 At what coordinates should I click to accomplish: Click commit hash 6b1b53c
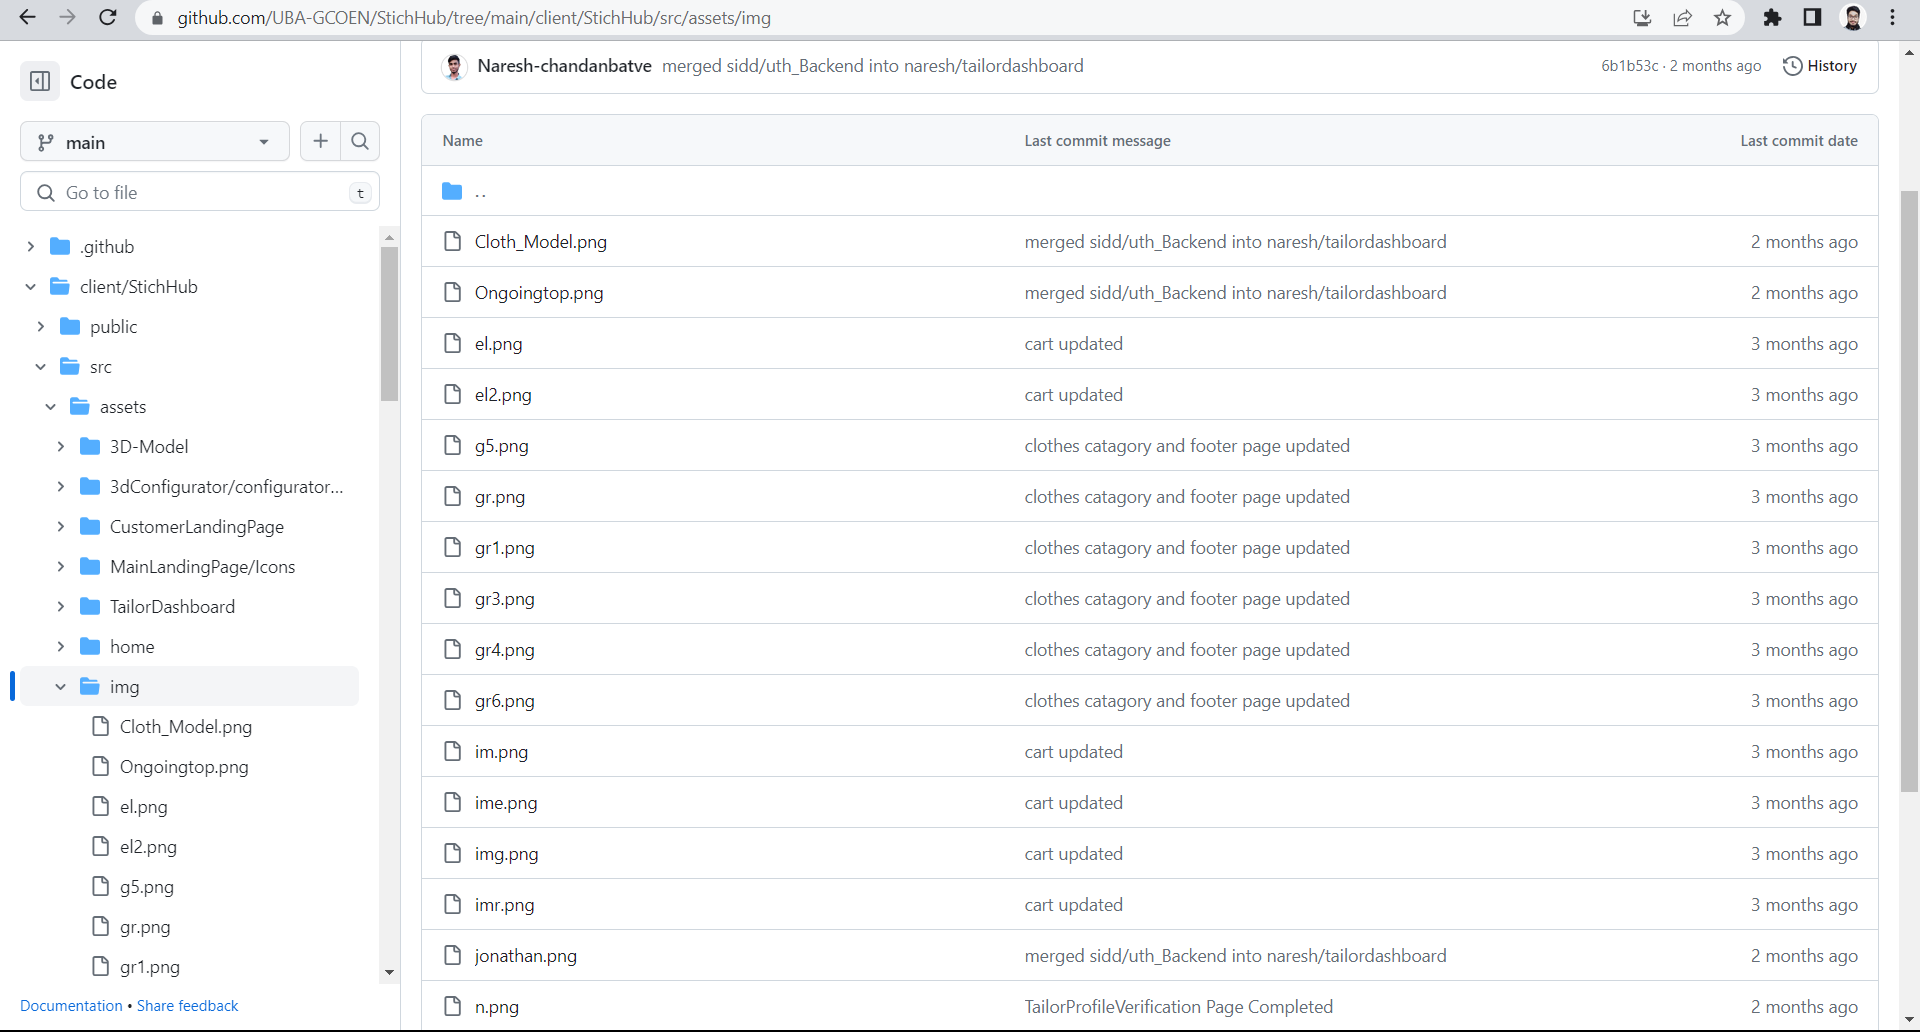(x=1630, y=66)
